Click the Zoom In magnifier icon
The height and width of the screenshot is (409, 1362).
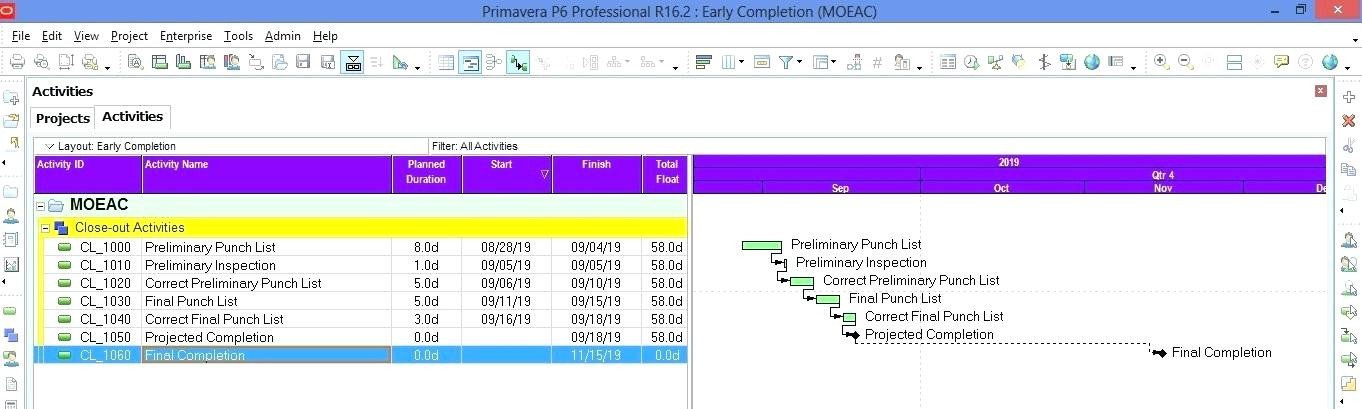(x=1161, y=62)
